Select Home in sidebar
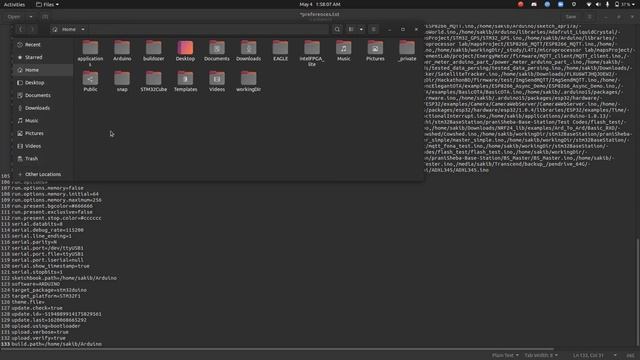The height and width of the screenshot is (360, 640). pyautogui.click(x=42, y=70)
